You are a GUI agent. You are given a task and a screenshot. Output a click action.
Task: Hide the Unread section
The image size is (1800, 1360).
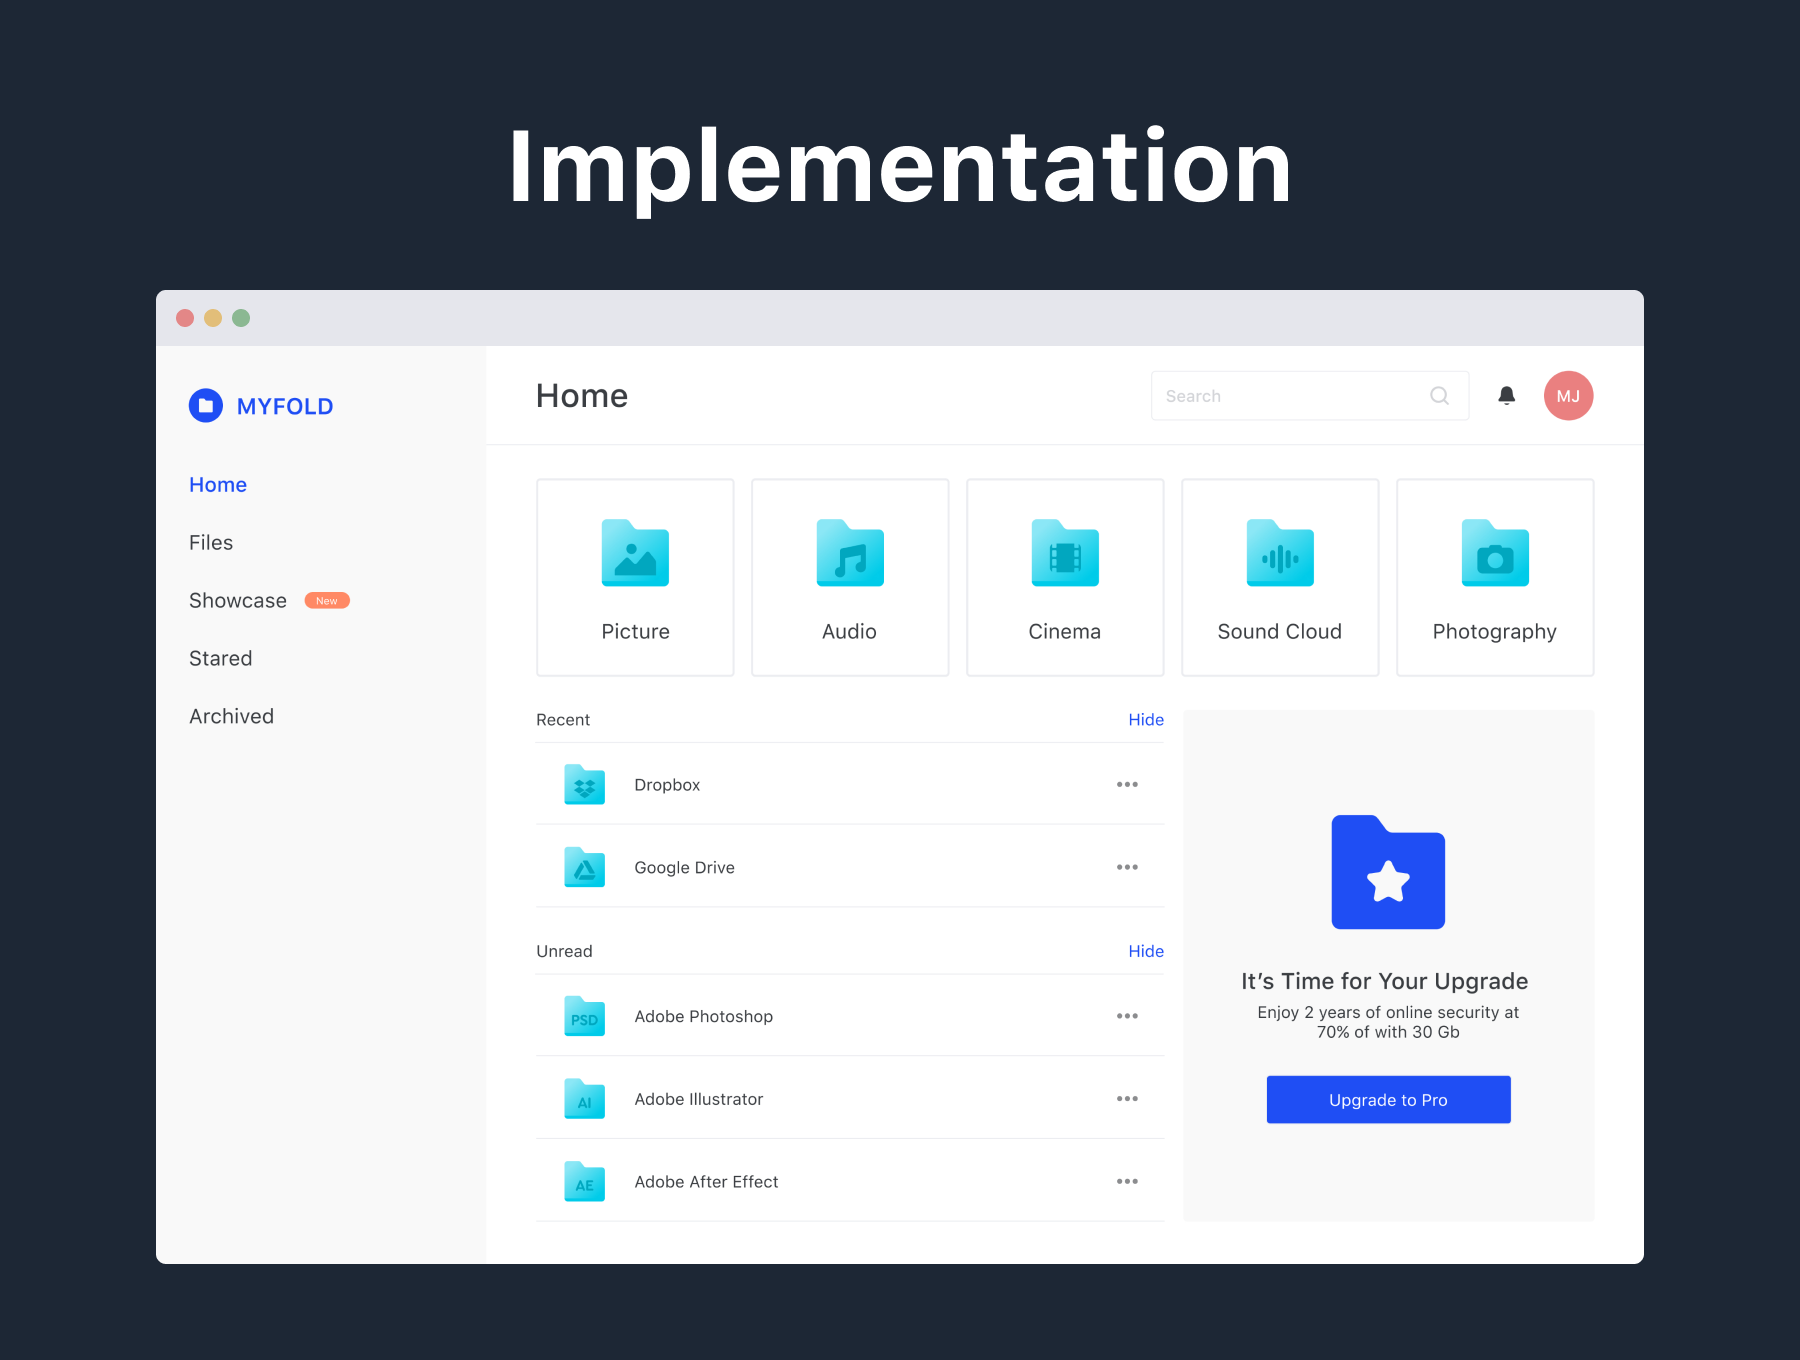point(1145,951)
